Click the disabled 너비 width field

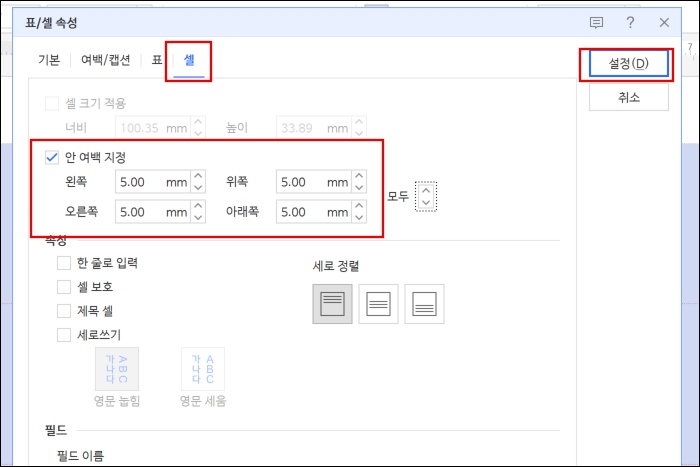[153, 128]
